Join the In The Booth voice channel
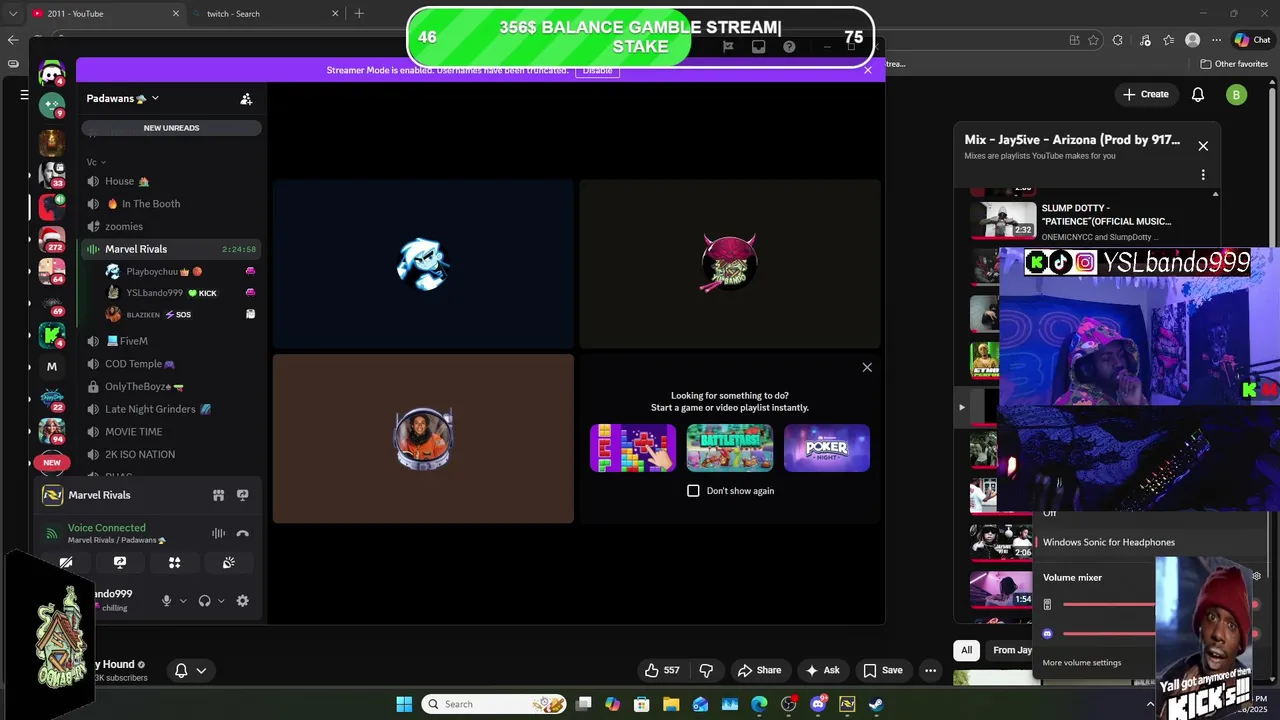 click(x=170, y=204)
